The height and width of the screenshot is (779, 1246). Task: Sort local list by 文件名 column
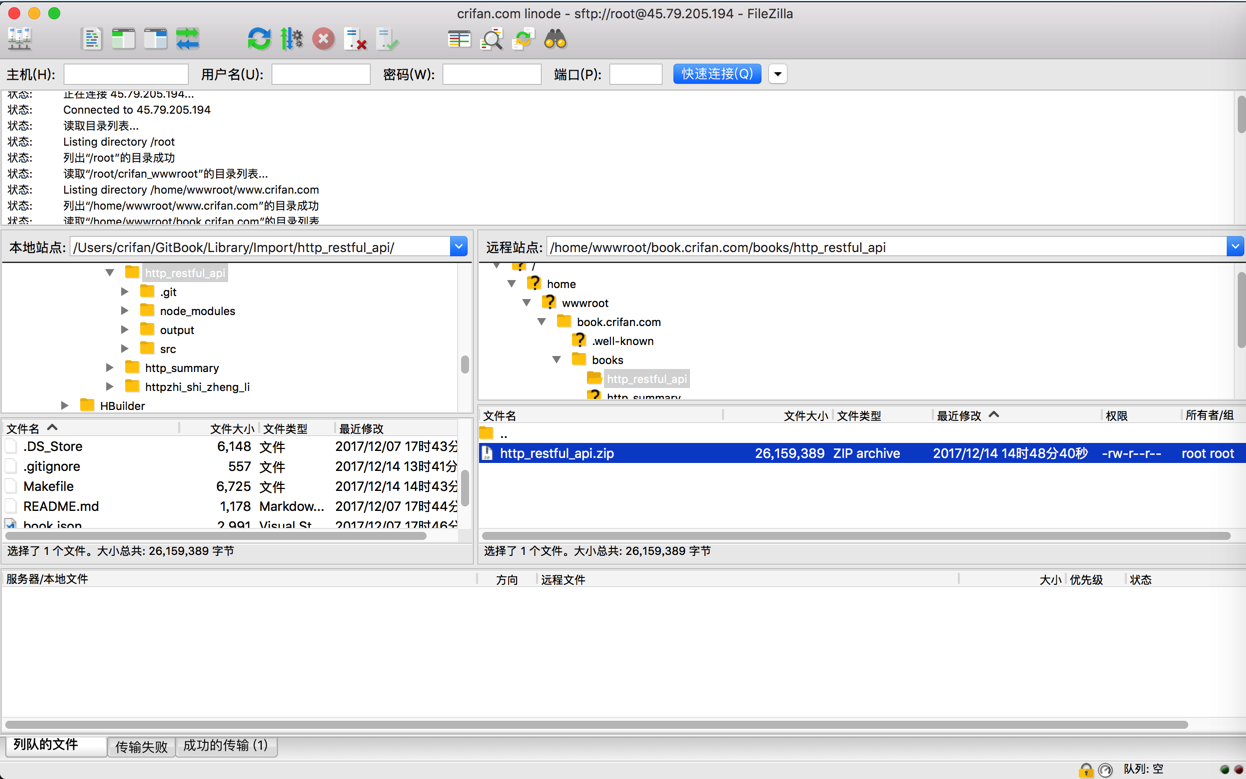pyautogui.click(x=91, y=428)
